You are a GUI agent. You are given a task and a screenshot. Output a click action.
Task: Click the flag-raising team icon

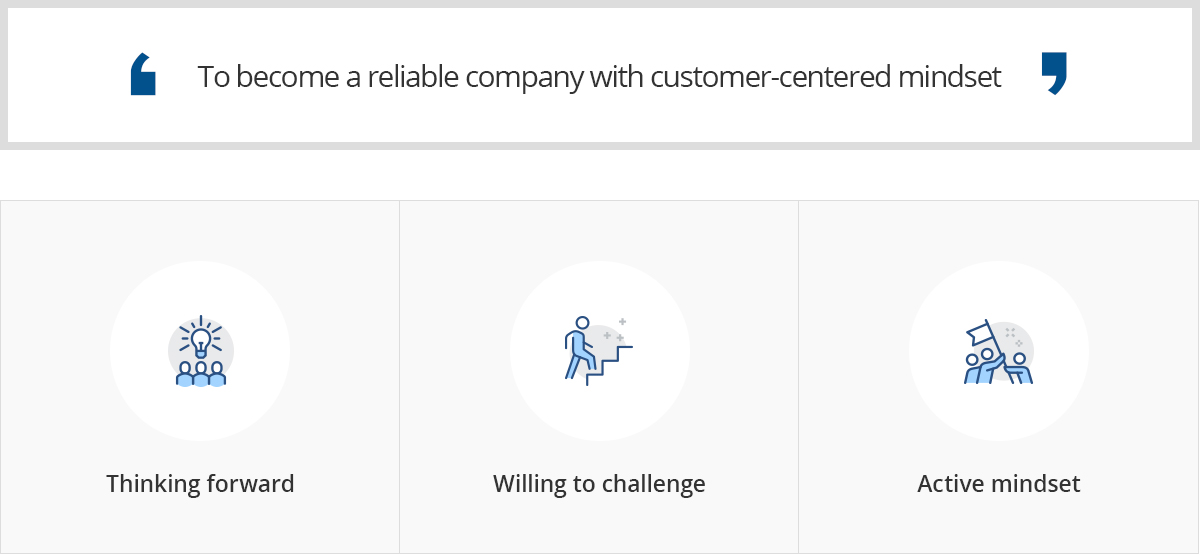point(999,351)
